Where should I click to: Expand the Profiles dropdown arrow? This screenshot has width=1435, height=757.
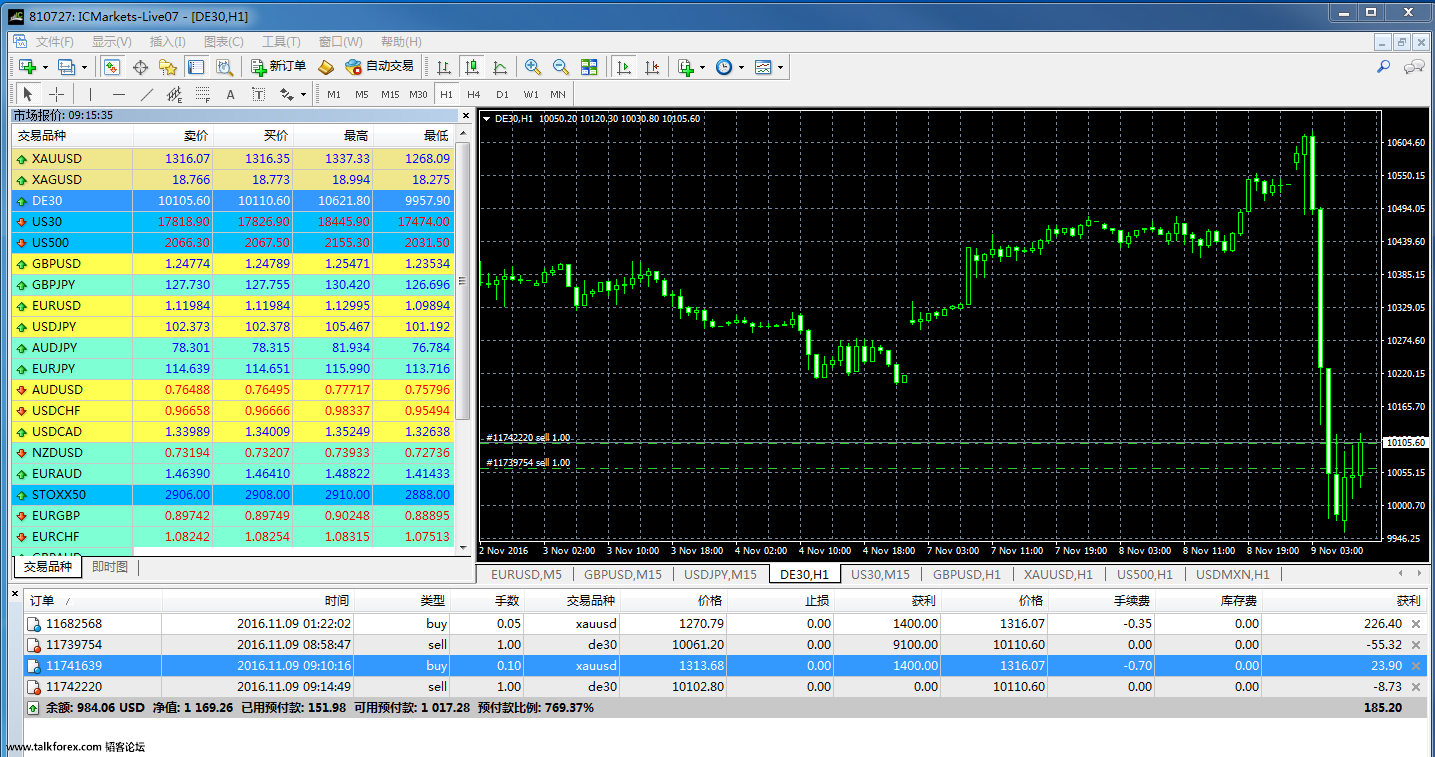point(84,68)
